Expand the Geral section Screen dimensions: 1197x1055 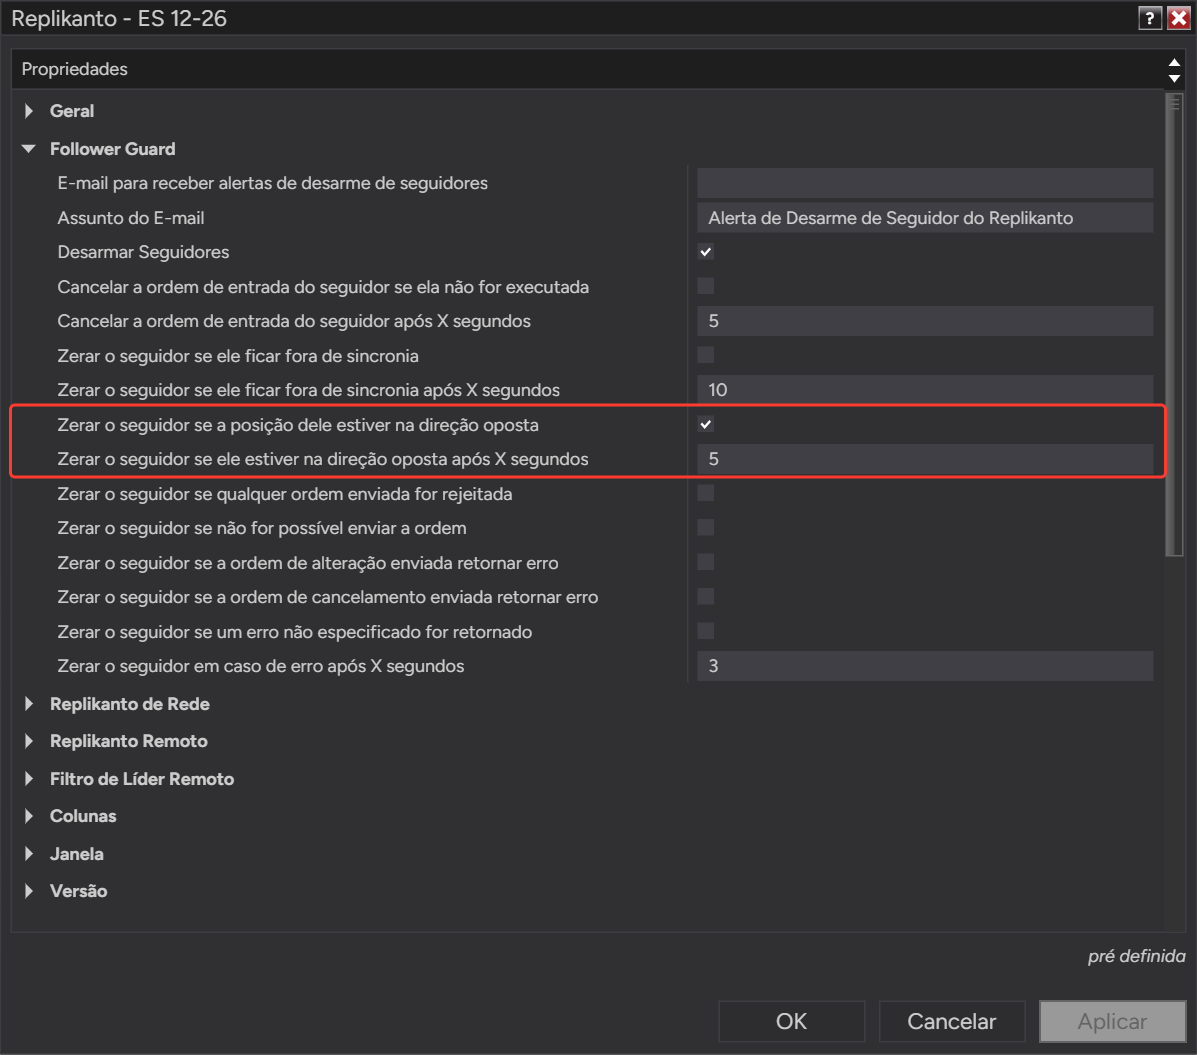pos(29,111)
